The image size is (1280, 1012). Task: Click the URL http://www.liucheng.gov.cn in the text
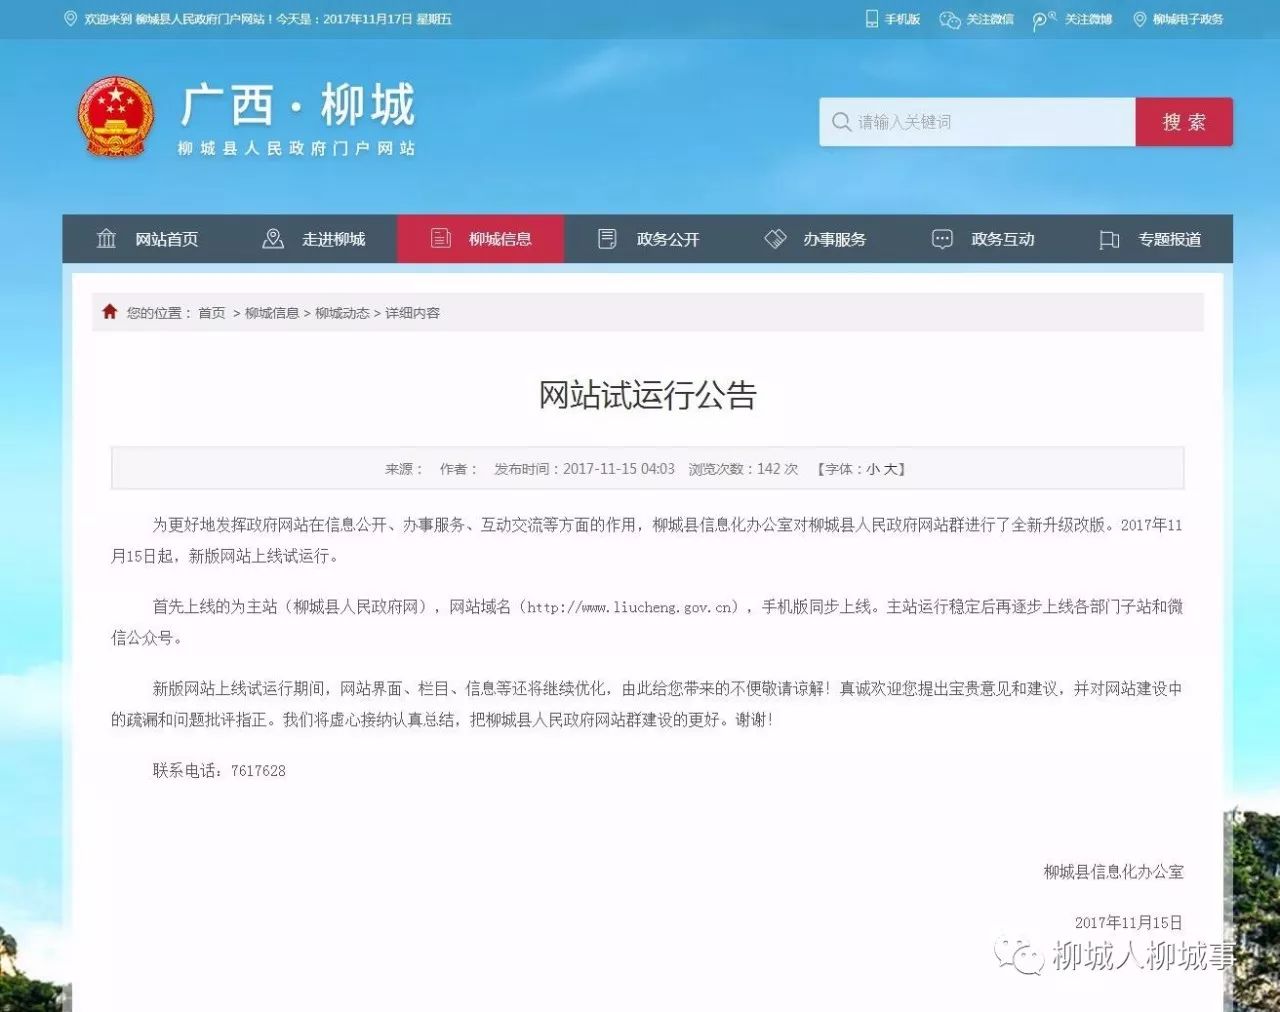pos(631,607)
